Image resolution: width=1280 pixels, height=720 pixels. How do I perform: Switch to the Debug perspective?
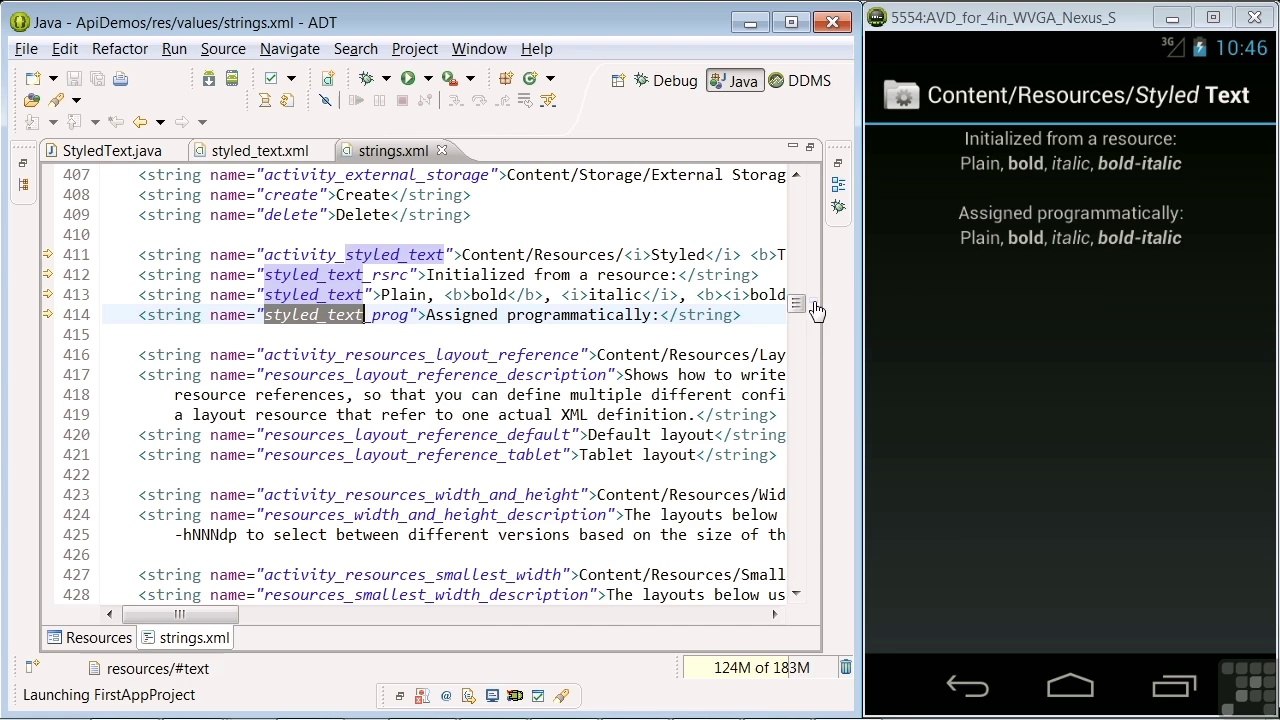(x=665, y=81)
